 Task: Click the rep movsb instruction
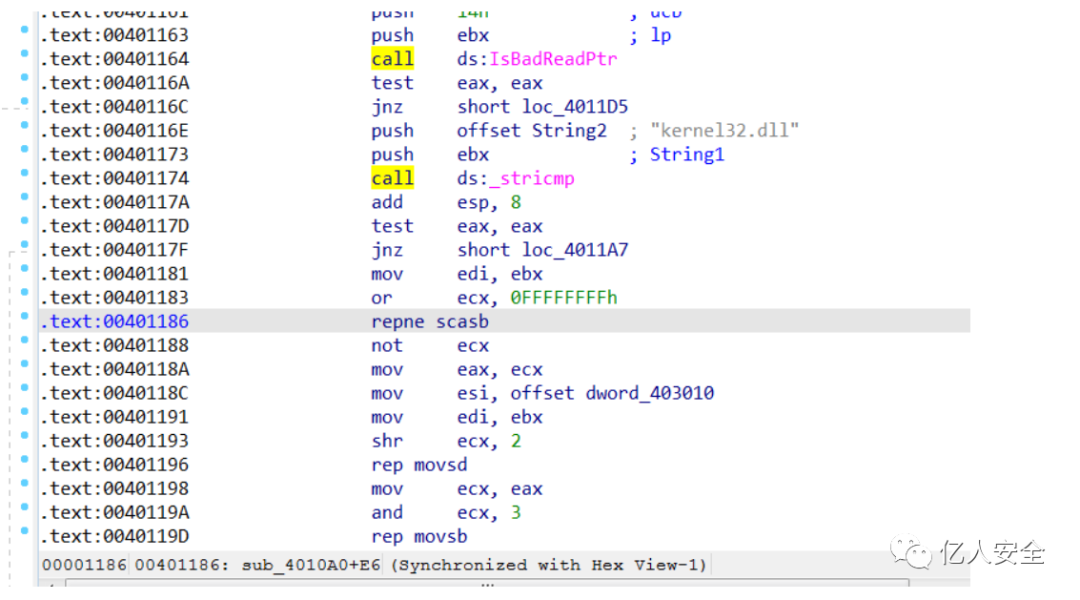pyautogui.click(x=419, y=537)
